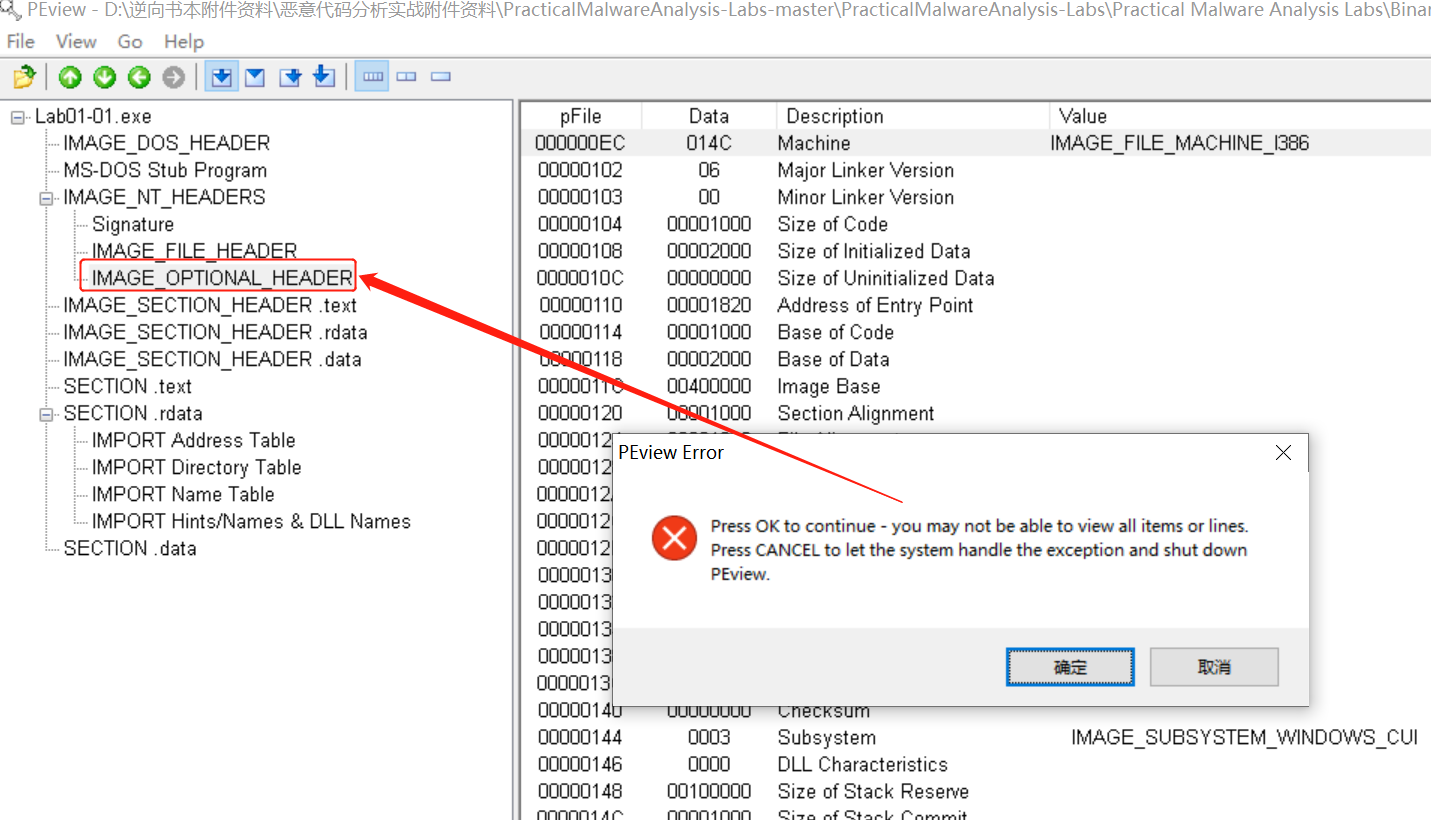Click the grayed forward arrow toolbar button
Image resolution: width=1431 pixels, height=820 pixels.
(x=174, y=77)
